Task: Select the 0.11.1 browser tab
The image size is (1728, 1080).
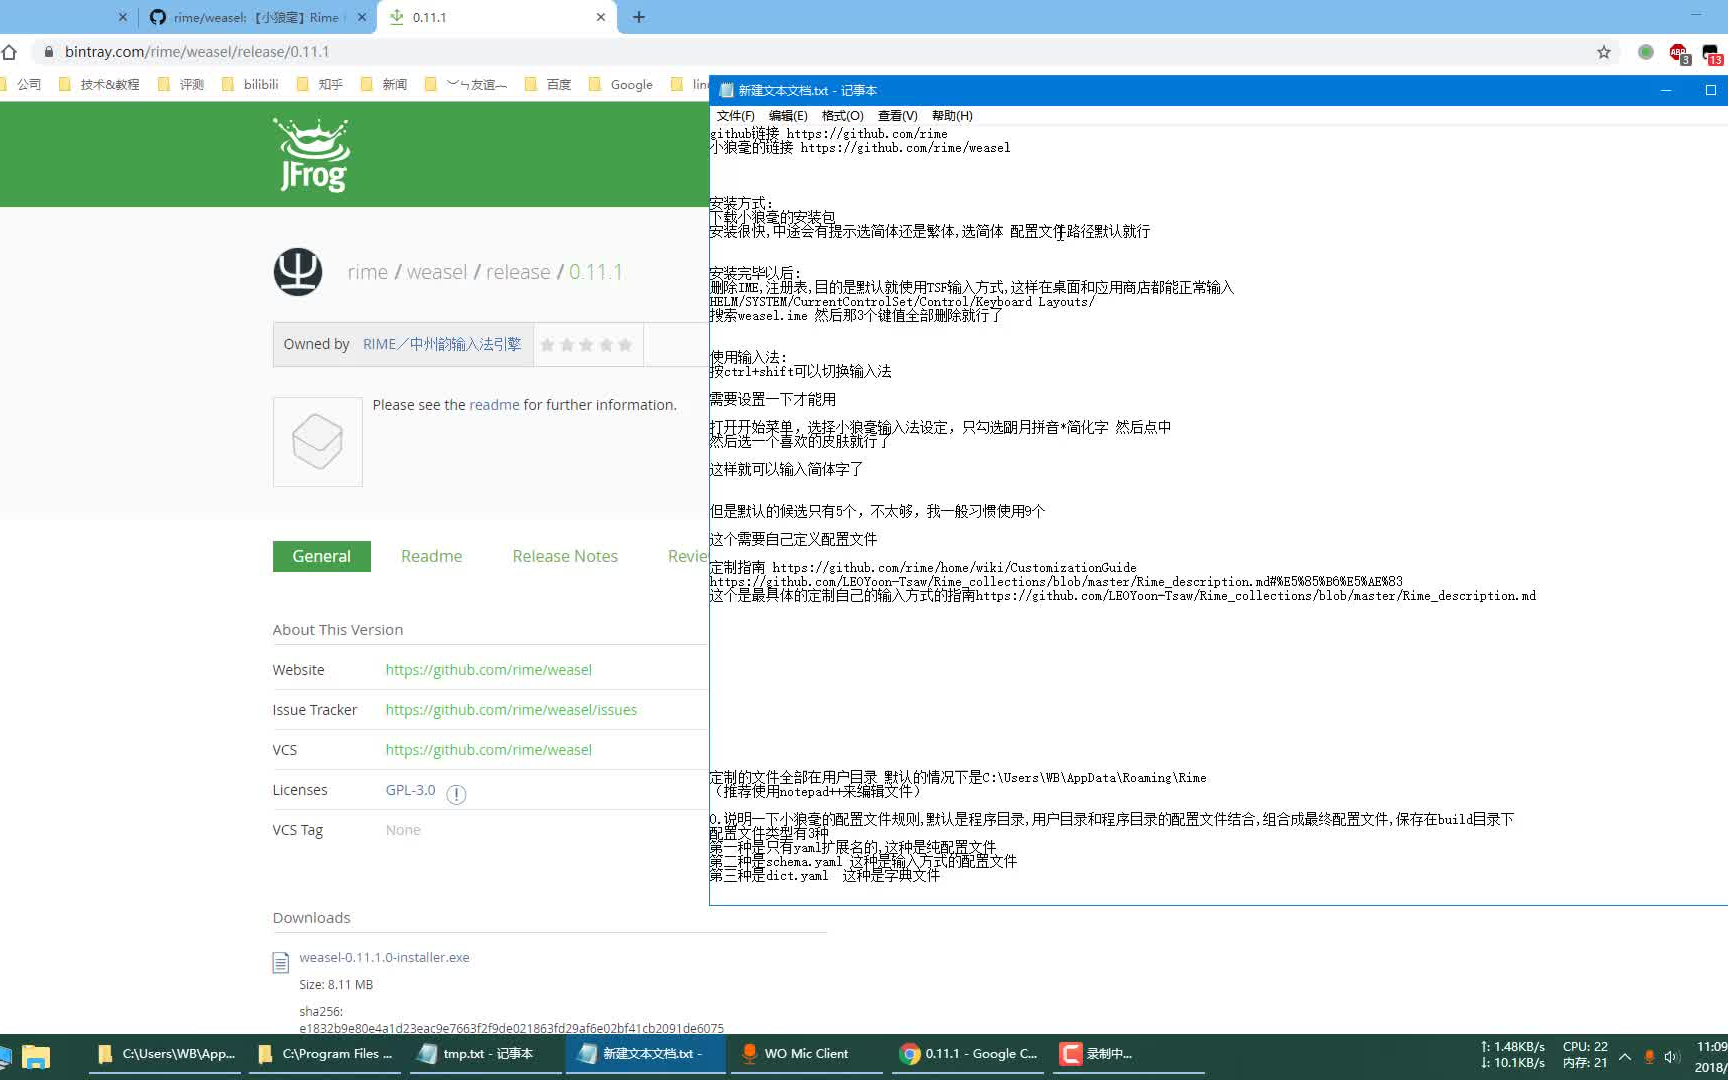Action: (496, 17)
